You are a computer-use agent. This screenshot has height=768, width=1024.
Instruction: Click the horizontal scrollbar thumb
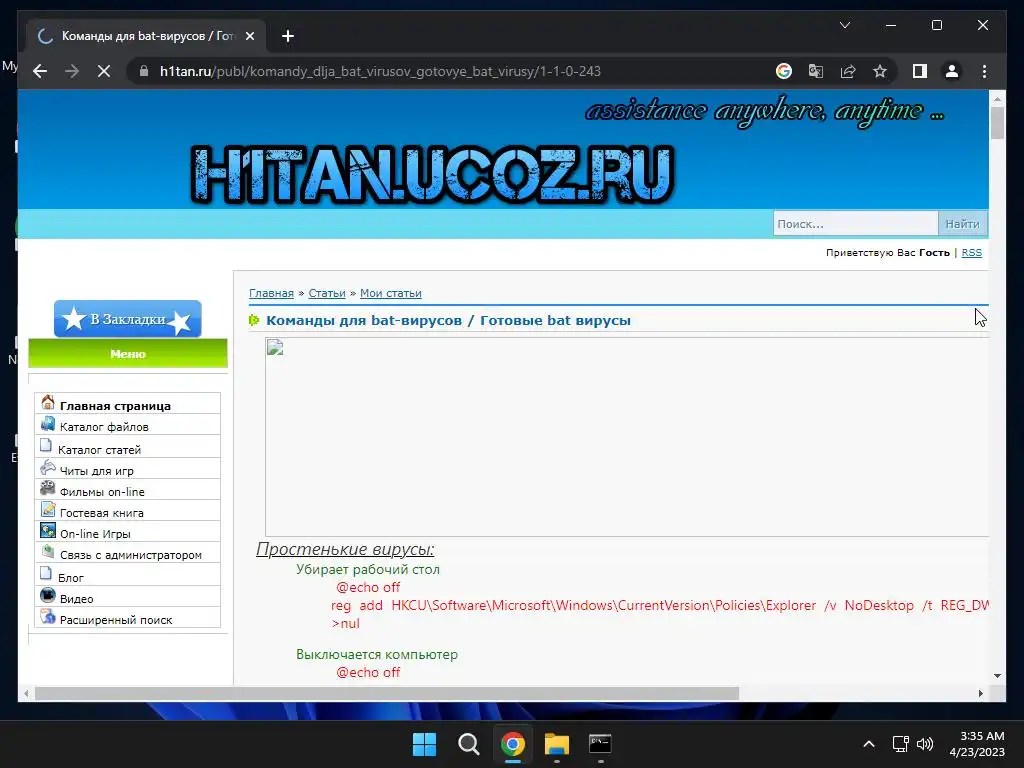tap(387, 694)
